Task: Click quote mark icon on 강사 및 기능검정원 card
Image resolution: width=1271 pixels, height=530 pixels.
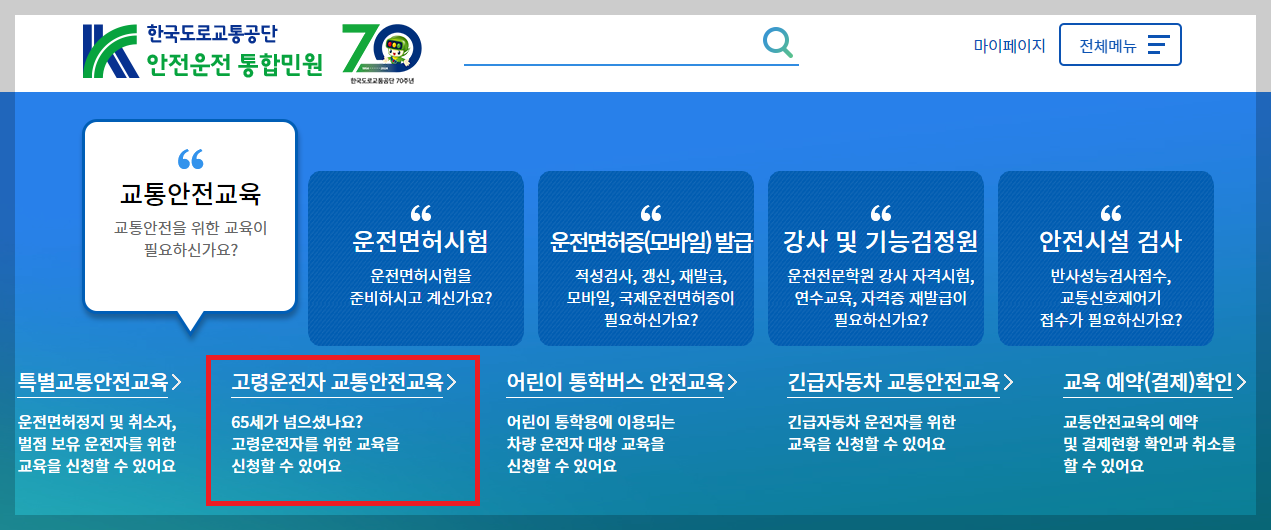Action: pos(880,214)
